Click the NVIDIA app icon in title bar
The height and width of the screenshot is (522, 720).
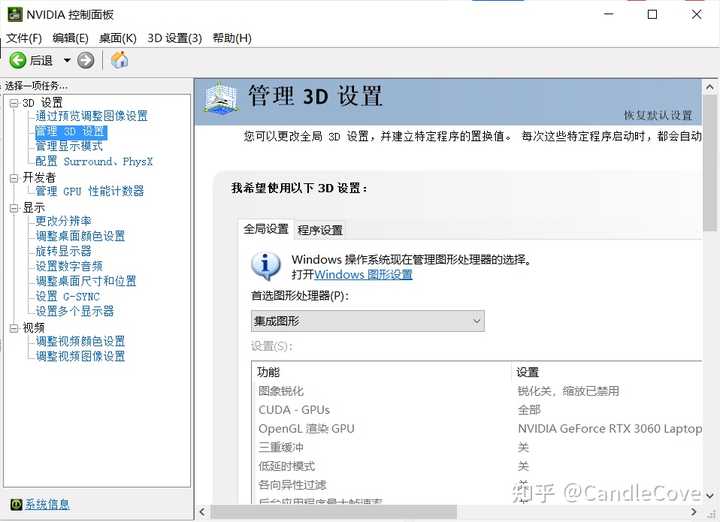tap(15, 15)
